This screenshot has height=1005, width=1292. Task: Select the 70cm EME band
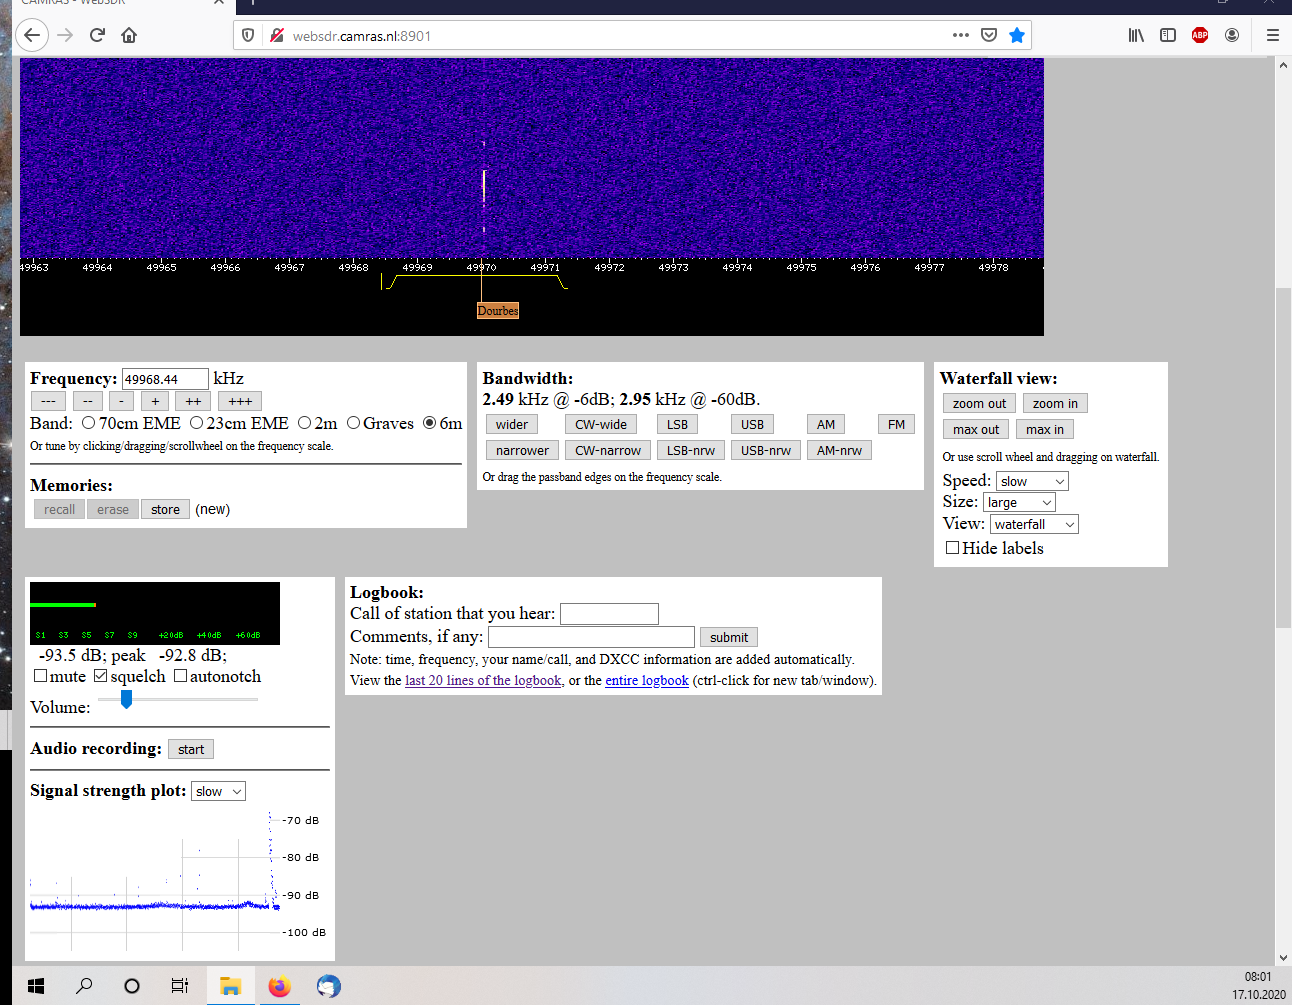point(89,423)
